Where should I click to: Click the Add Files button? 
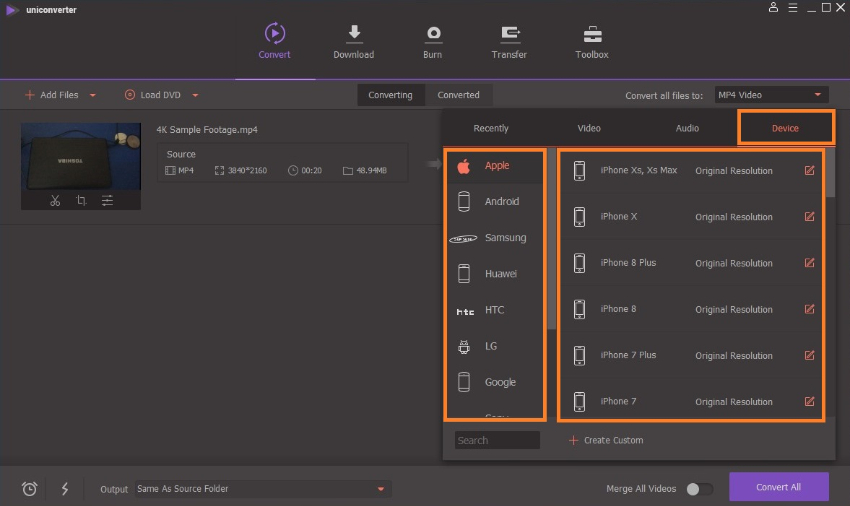(52, 95)
